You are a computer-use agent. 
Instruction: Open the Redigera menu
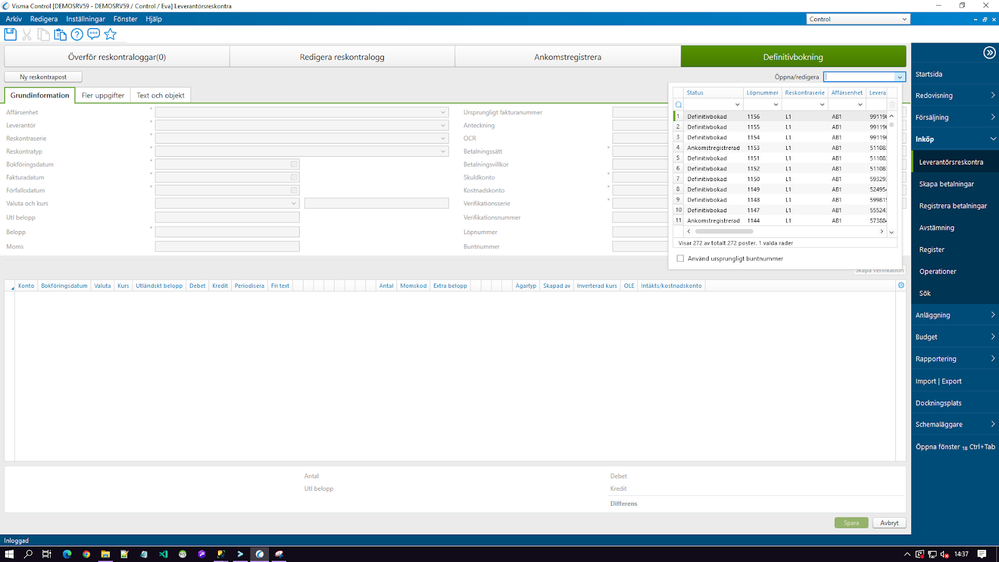click(43, 19)
